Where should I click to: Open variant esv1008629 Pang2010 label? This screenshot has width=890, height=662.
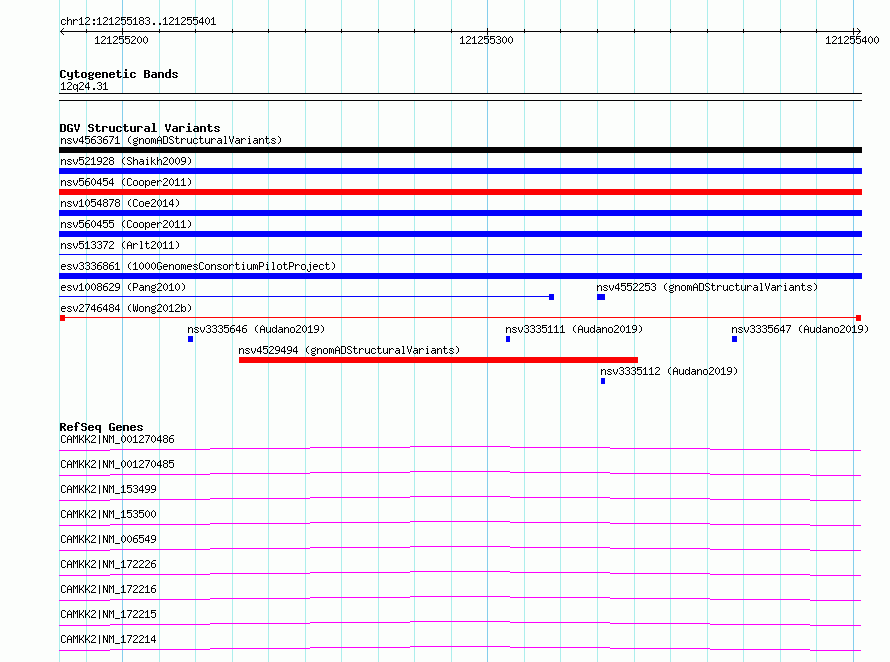123,287
